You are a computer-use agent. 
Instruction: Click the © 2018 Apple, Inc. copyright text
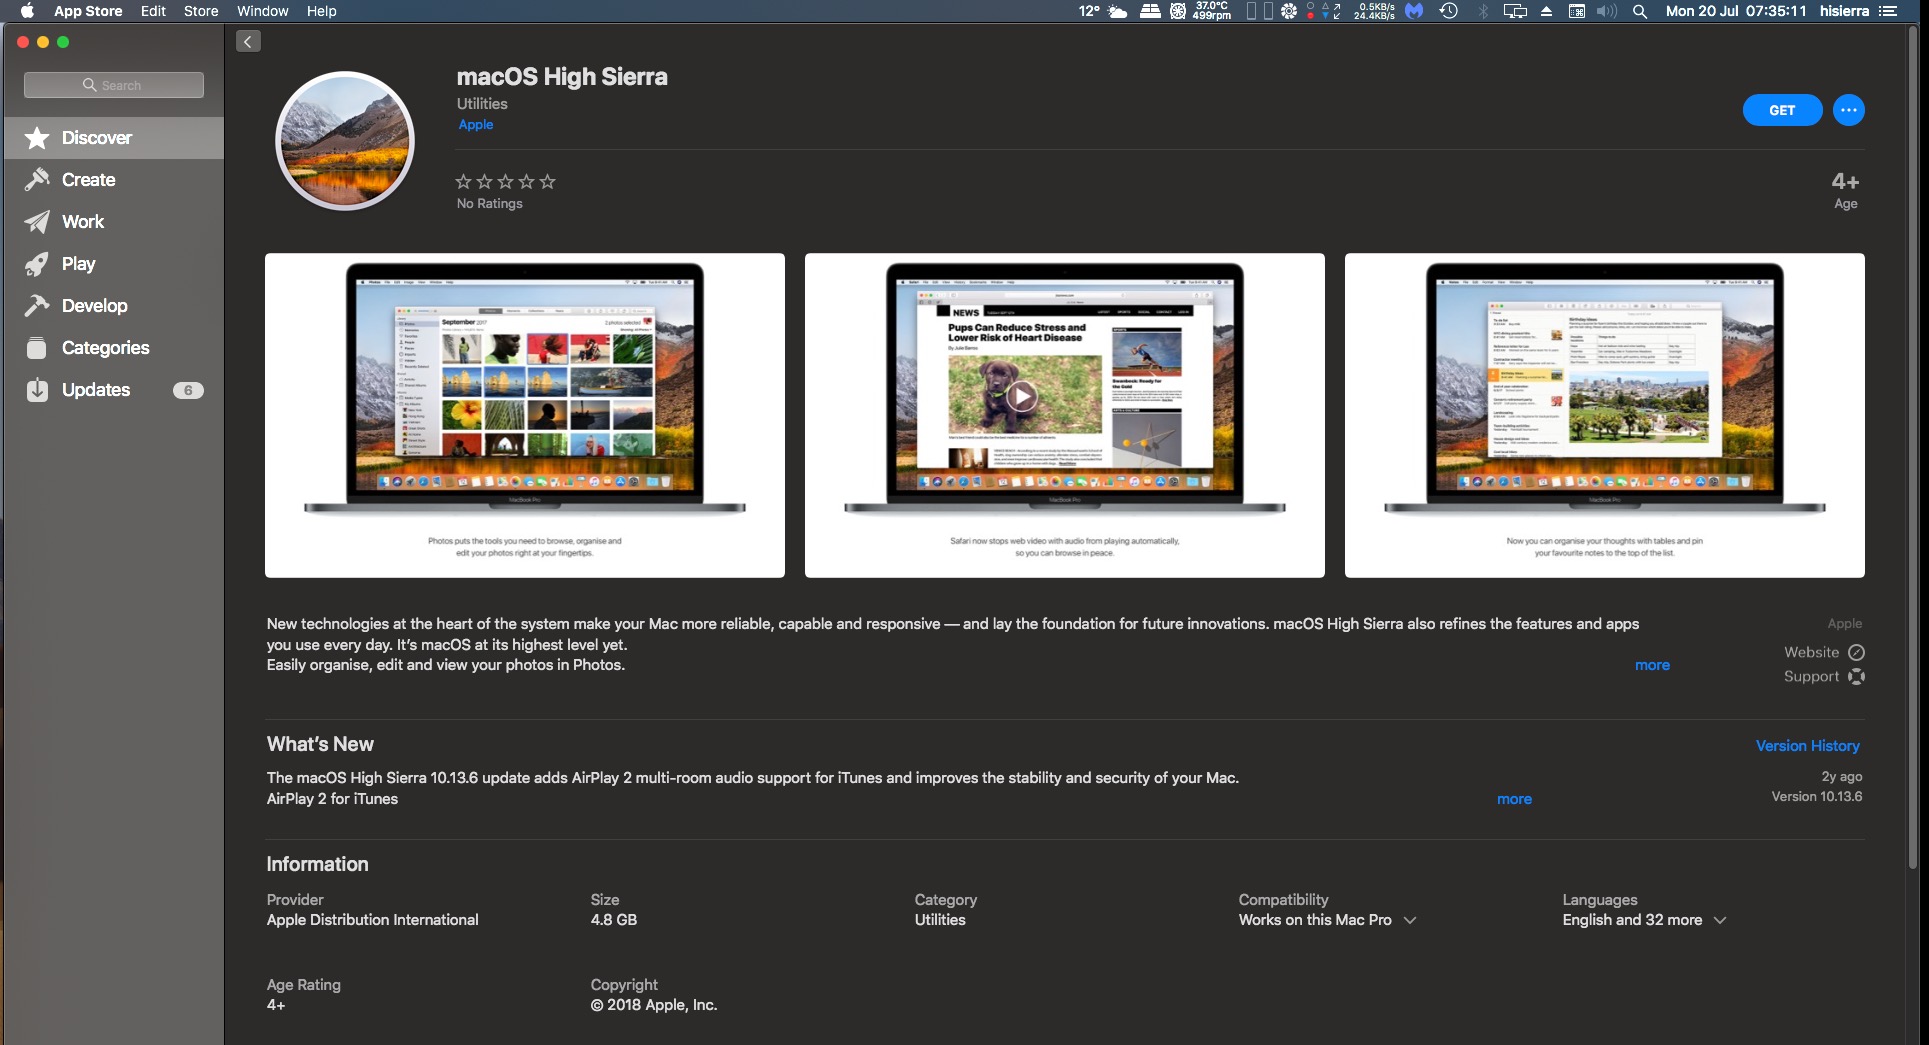[x=654, y=1005]
